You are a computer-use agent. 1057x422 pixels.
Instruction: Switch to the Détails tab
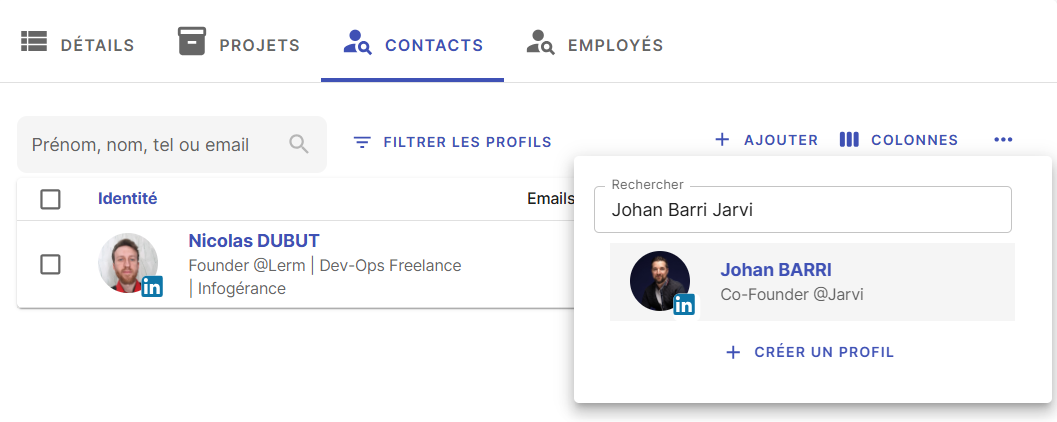coord(78,44)
